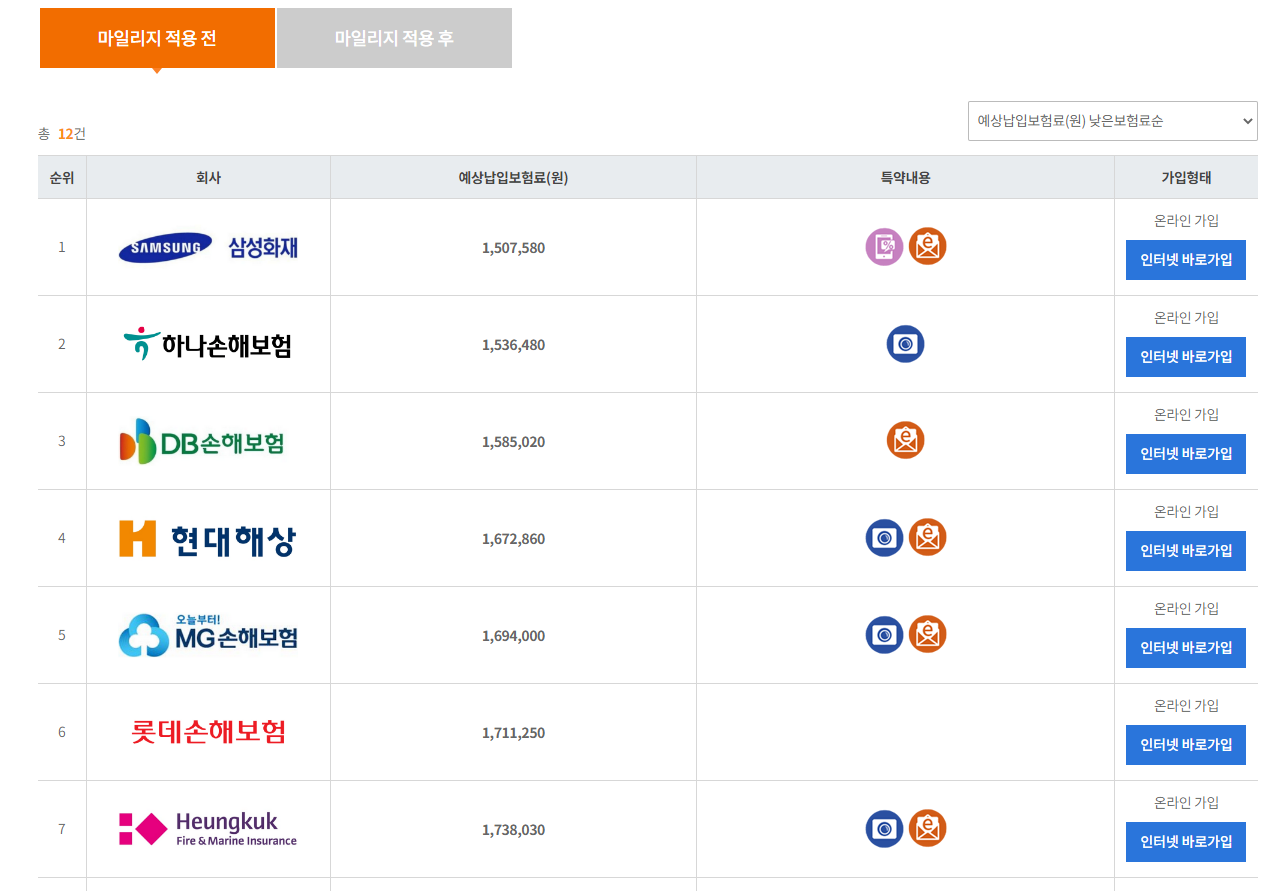Click the 가입형태 column header

[x=1186, y=178]
